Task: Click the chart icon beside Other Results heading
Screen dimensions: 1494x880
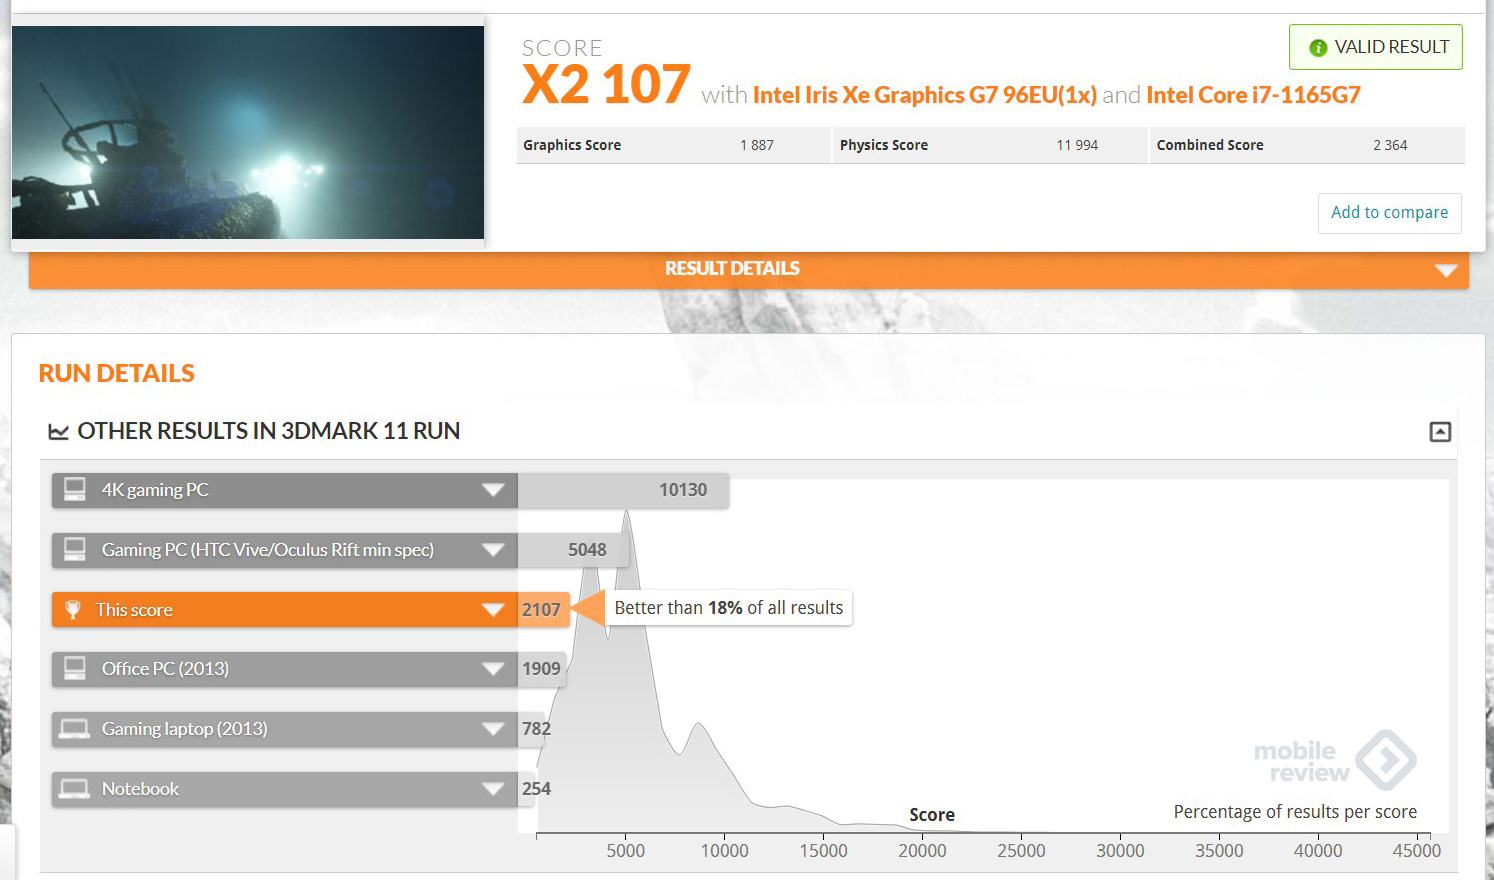Action: coord(59,432)
